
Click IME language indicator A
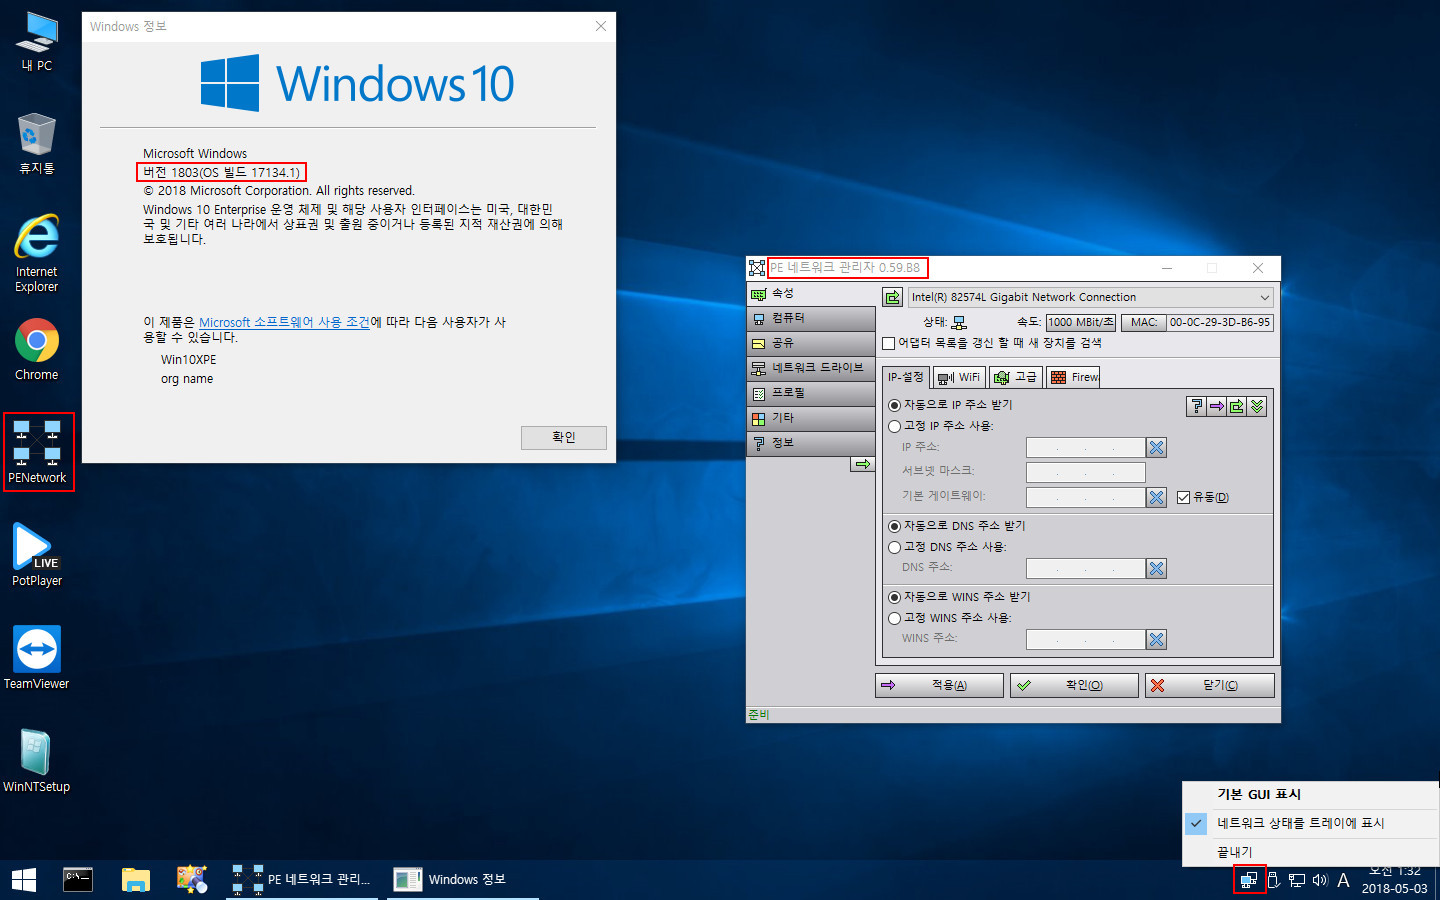point(1343,880)
